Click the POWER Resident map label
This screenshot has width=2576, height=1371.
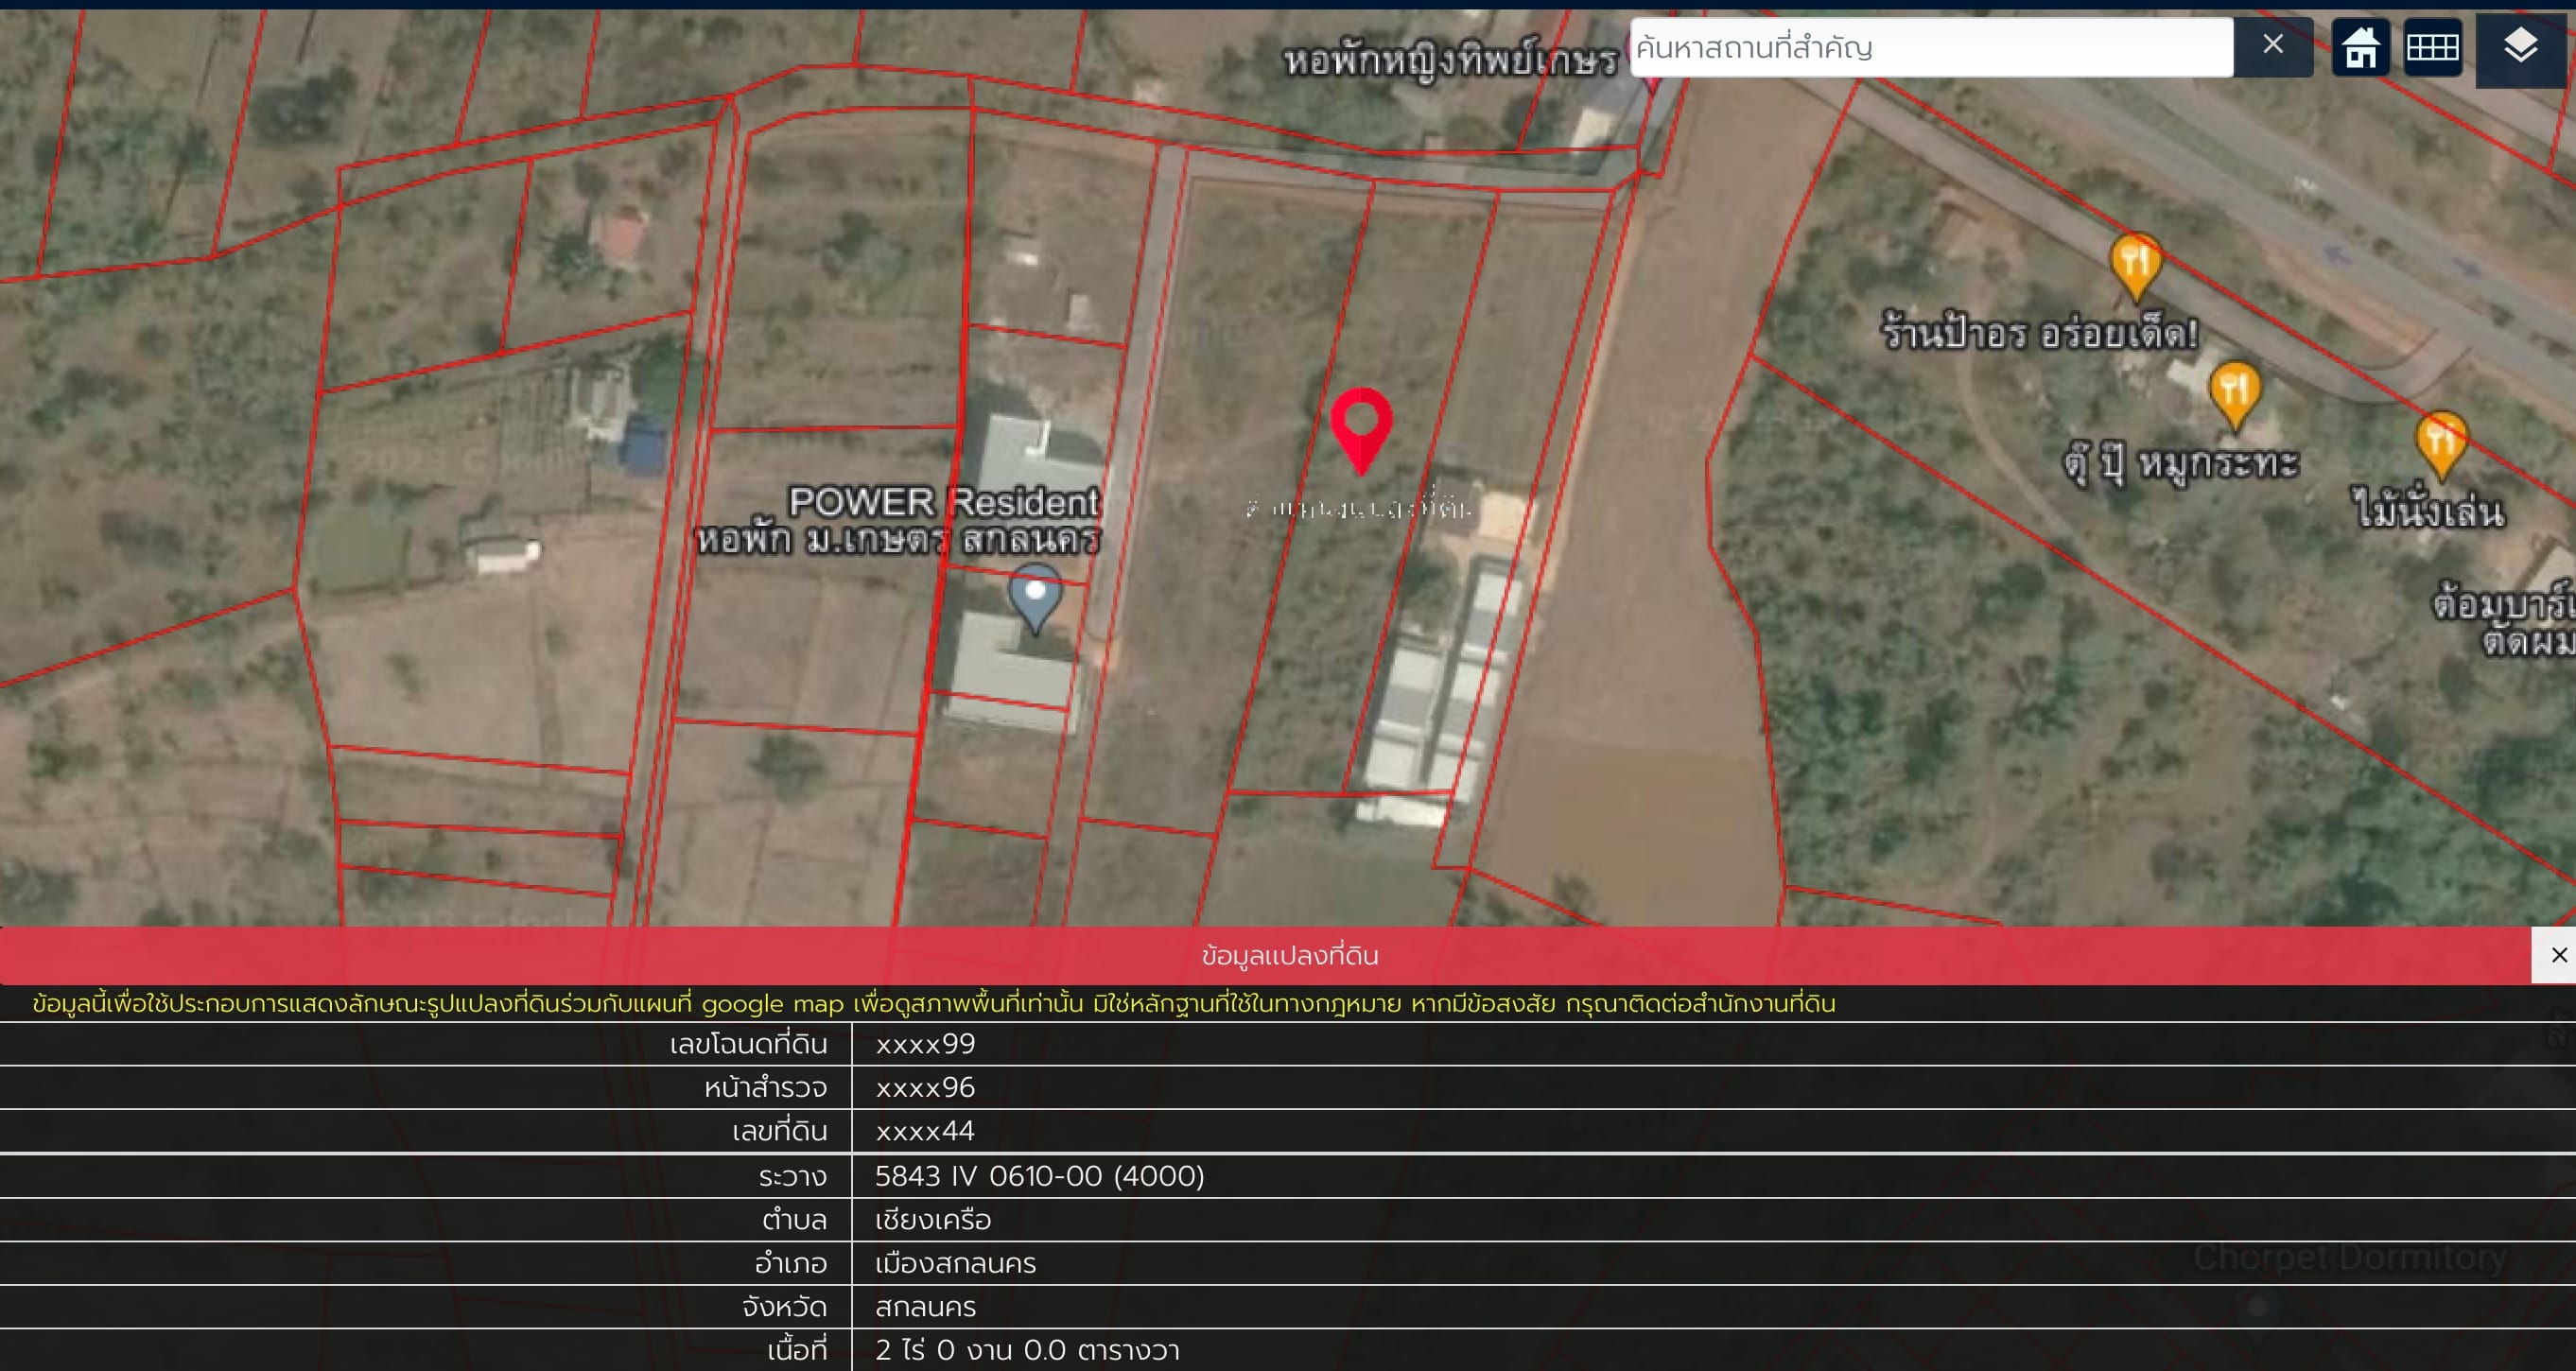coord(943,501)
